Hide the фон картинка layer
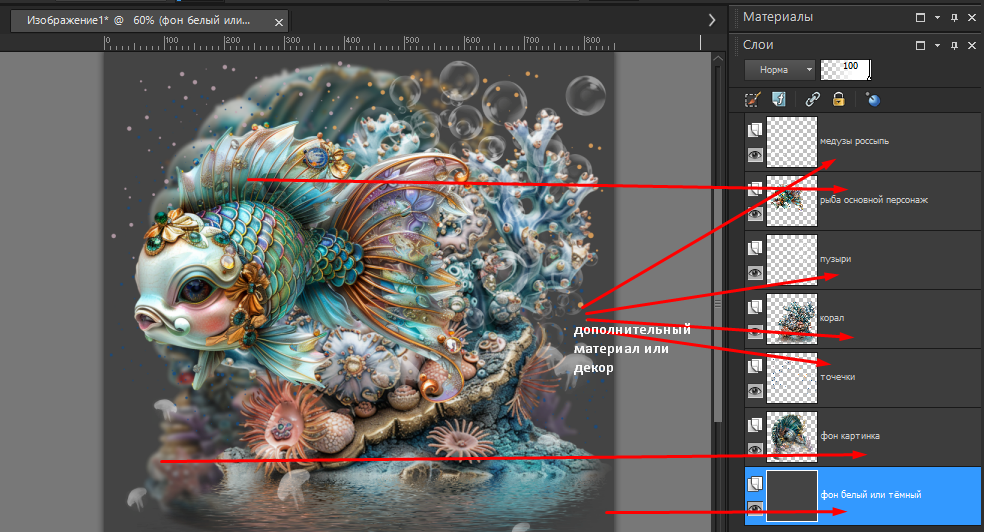 click(x=756, y=449)
